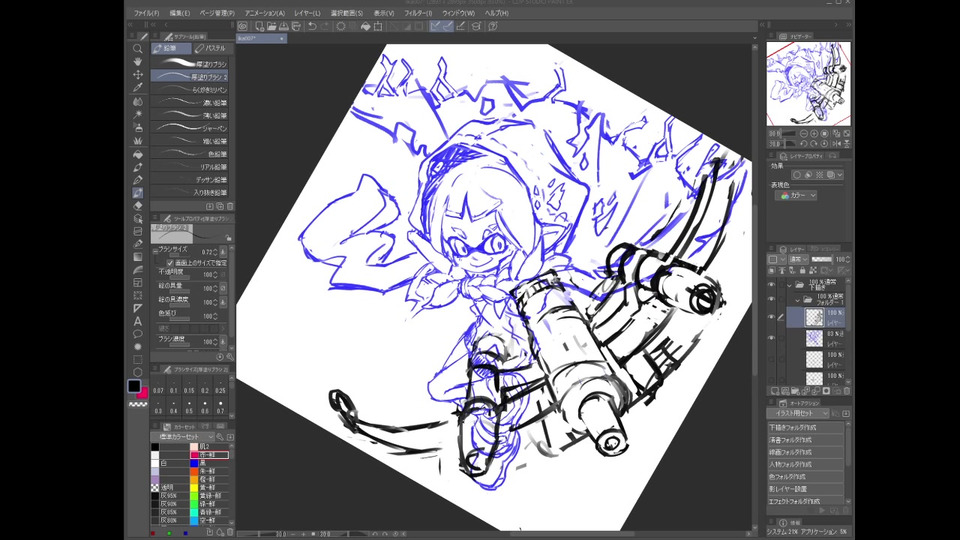The height and width of the screenshot is (540, 960).
Task: Select the Gradient tool
Action: click(138, 257)
